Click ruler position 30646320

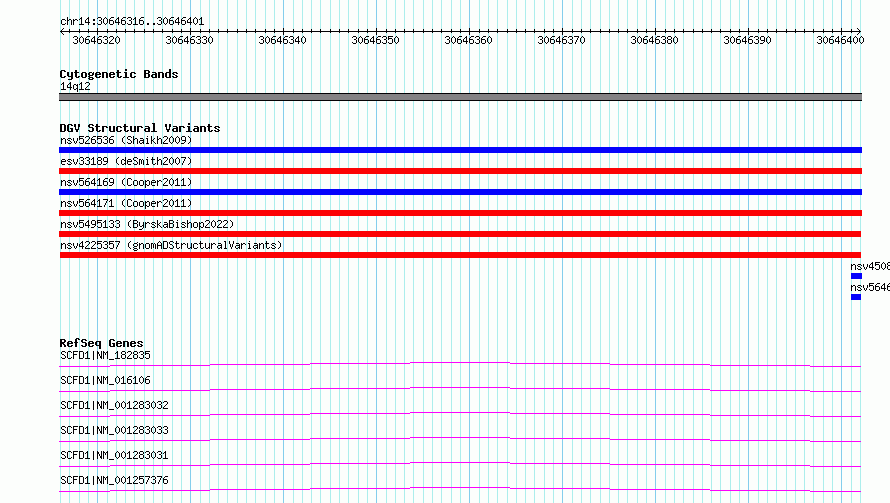[96, 40]
